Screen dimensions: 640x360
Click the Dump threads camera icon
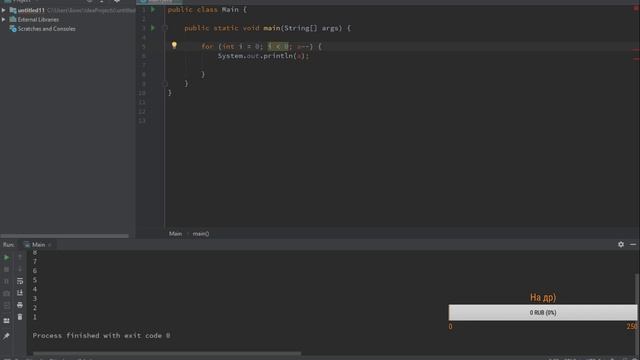point(7,293)
